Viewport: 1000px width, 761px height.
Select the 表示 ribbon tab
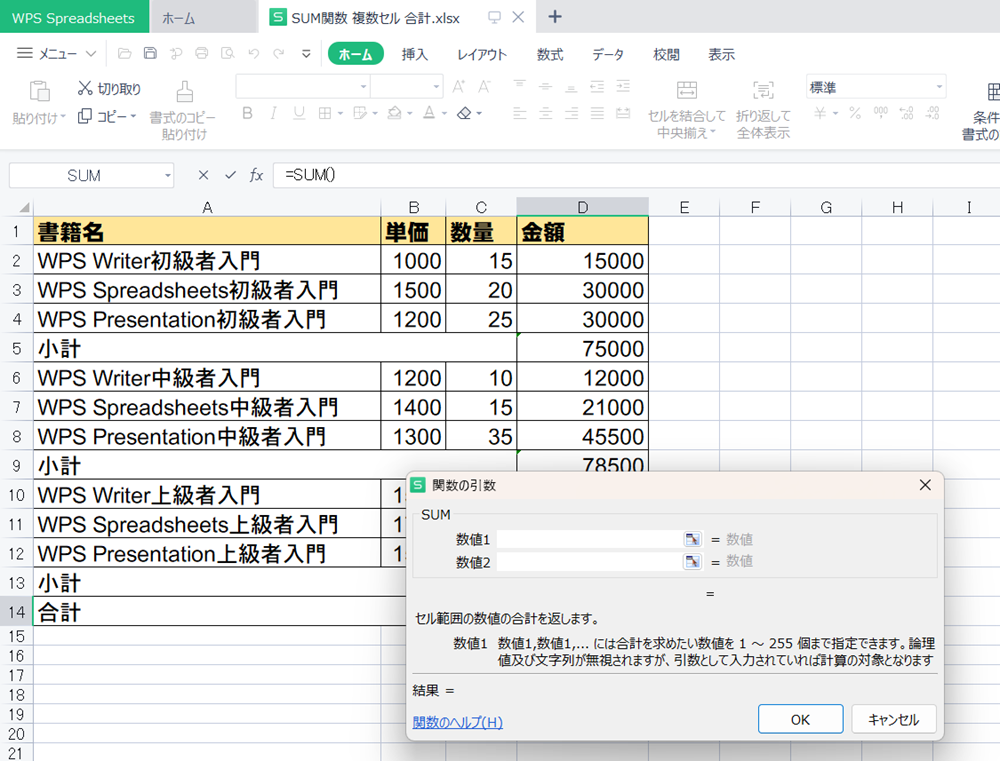coord(721,54)
